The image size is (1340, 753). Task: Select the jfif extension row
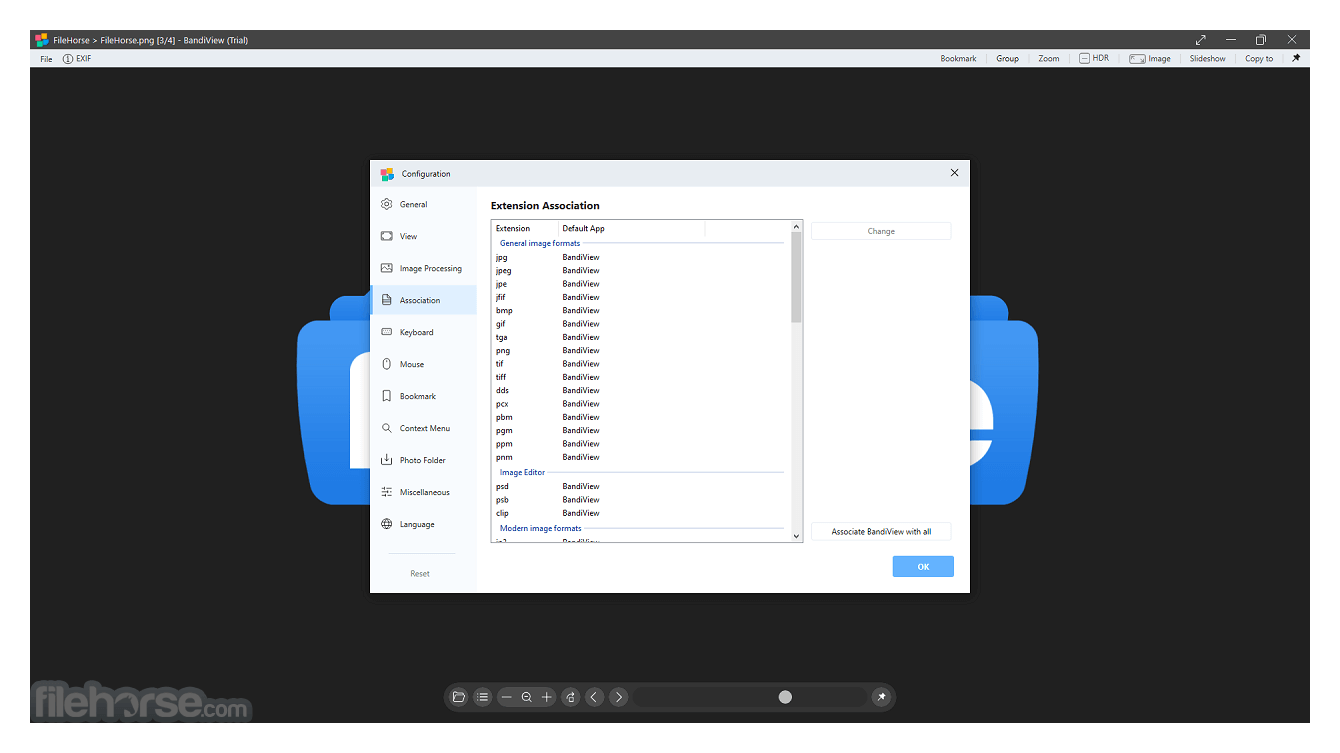[x=640, y=297]
